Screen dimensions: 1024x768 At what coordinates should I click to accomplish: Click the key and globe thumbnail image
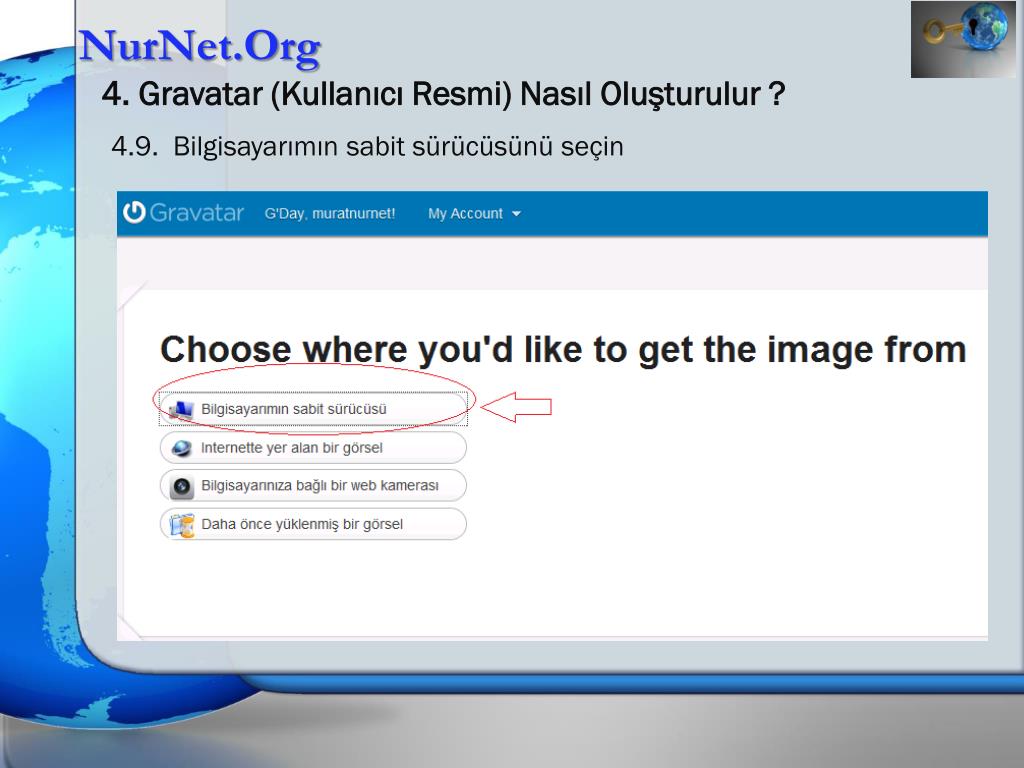963,40
